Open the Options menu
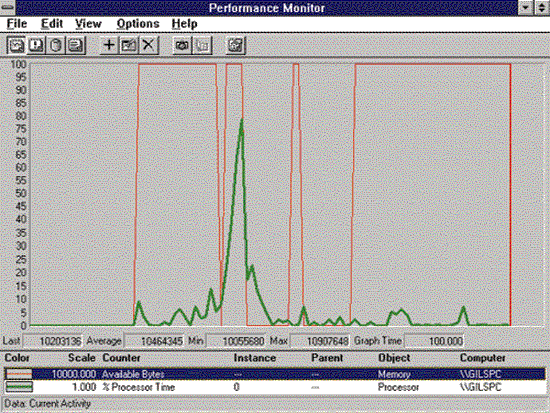550x413 pixels. [x=138, y=24]
